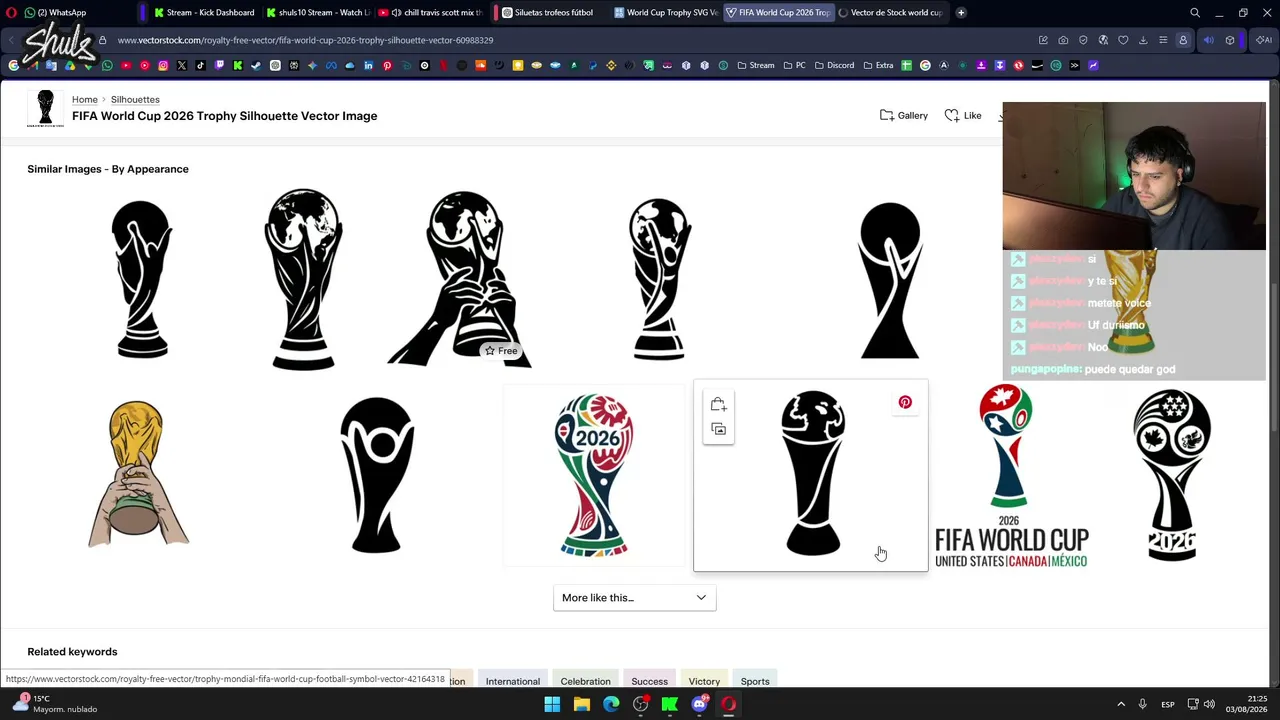This screenshot has width=1280, height=720.
Task: Switch to Vector de Stock world cup tab
Action: [892, 13]
